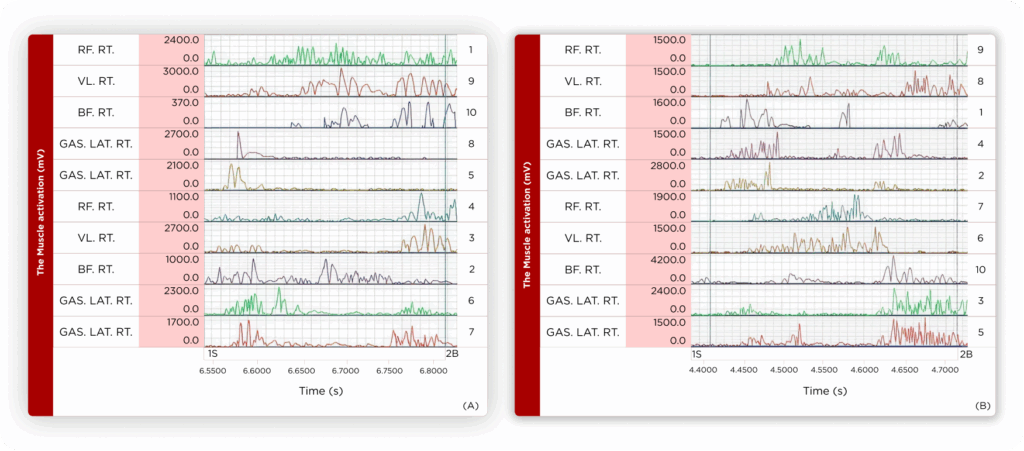Select the 2B marker in panel B
Screen dimensions: 1024x451
coord(966,354)
